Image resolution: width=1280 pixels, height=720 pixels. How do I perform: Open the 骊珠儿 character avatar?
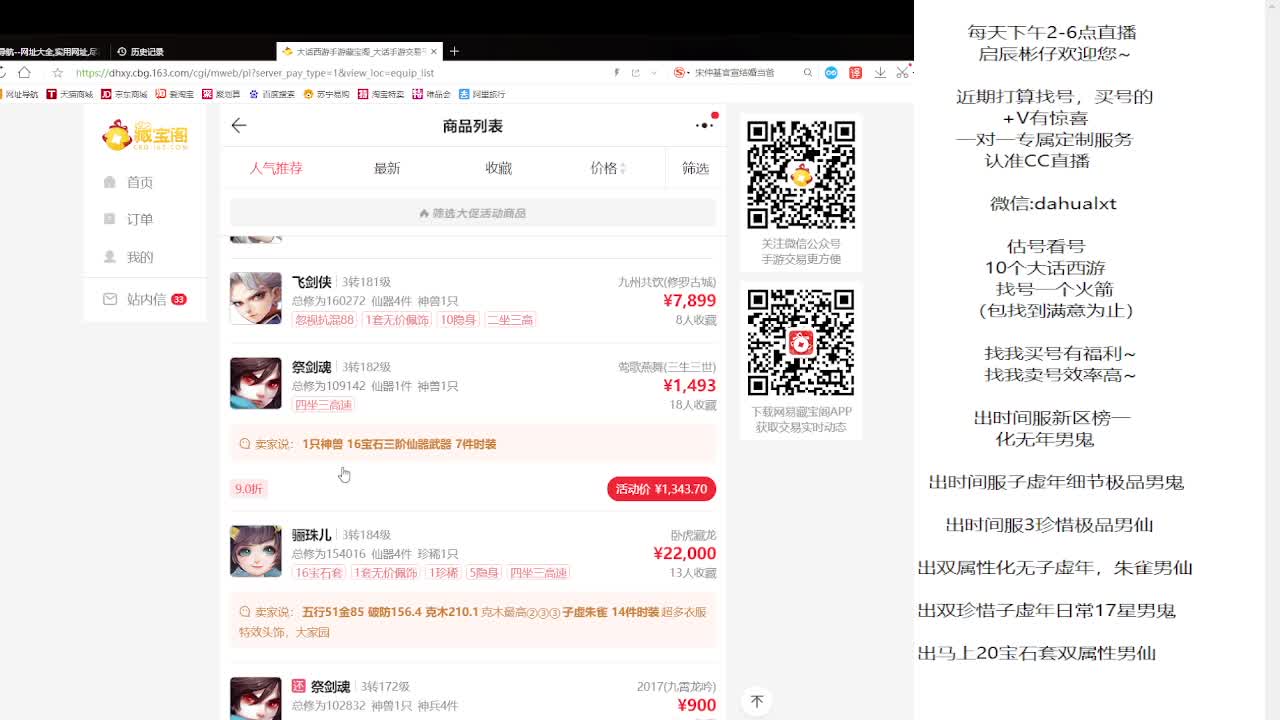coord(256,551)
